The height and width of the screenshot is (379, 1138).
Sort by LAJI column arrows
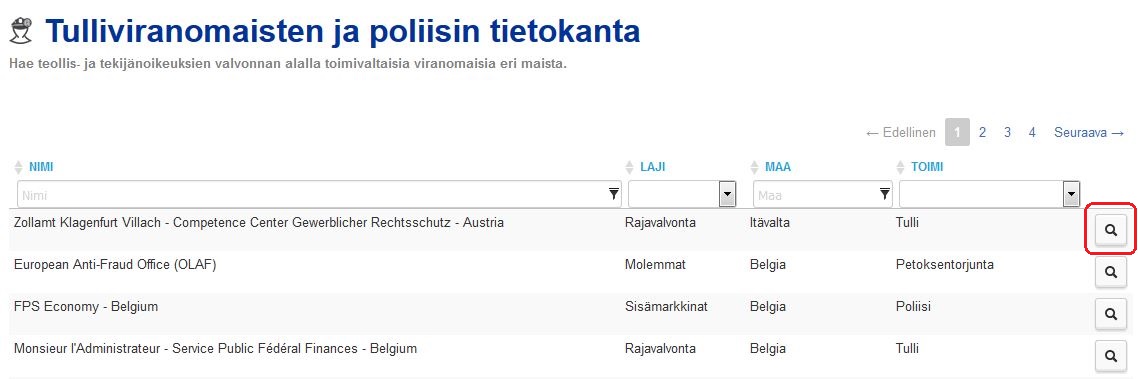point(630,168)
